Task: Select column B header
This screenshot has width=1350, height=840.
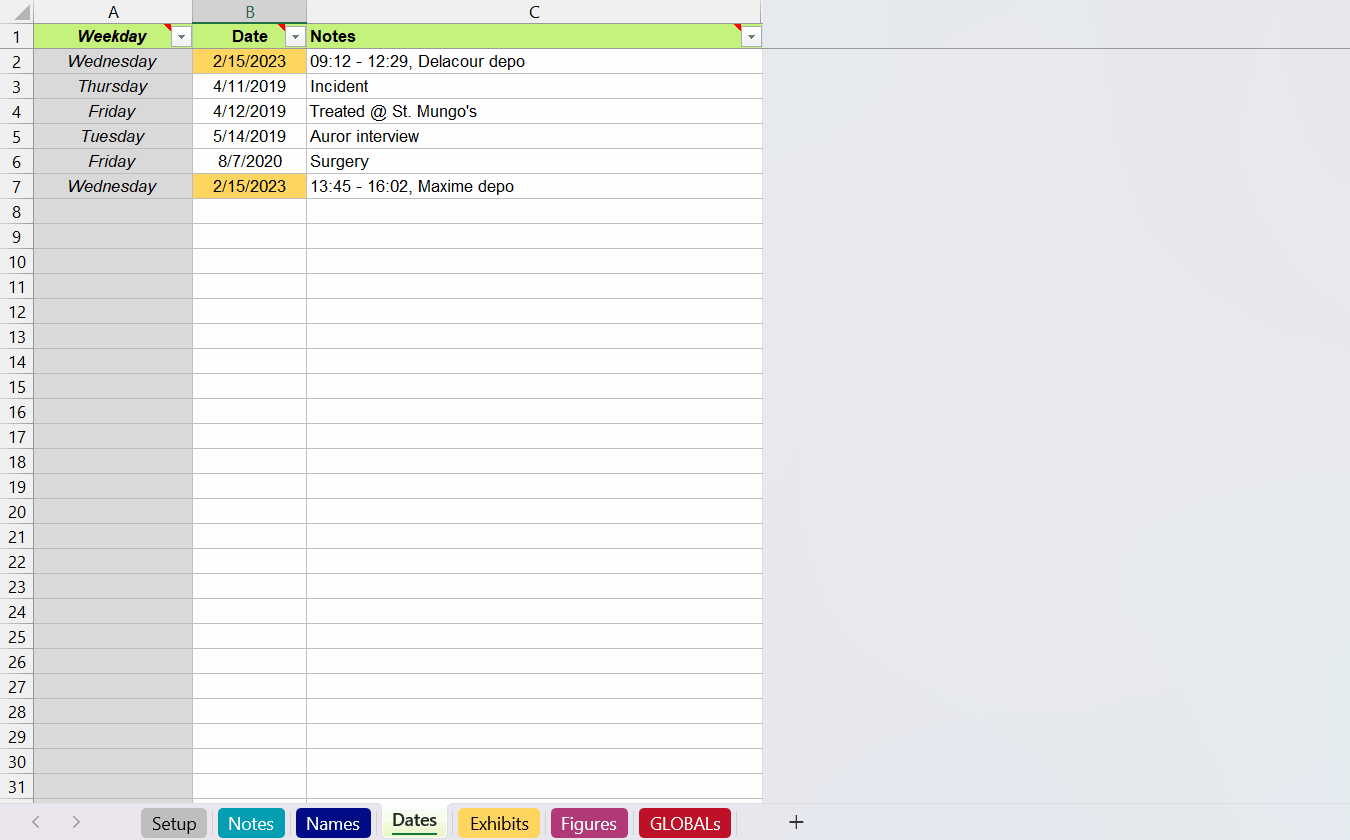Action: pyautogui.click(x=250, y=12)
